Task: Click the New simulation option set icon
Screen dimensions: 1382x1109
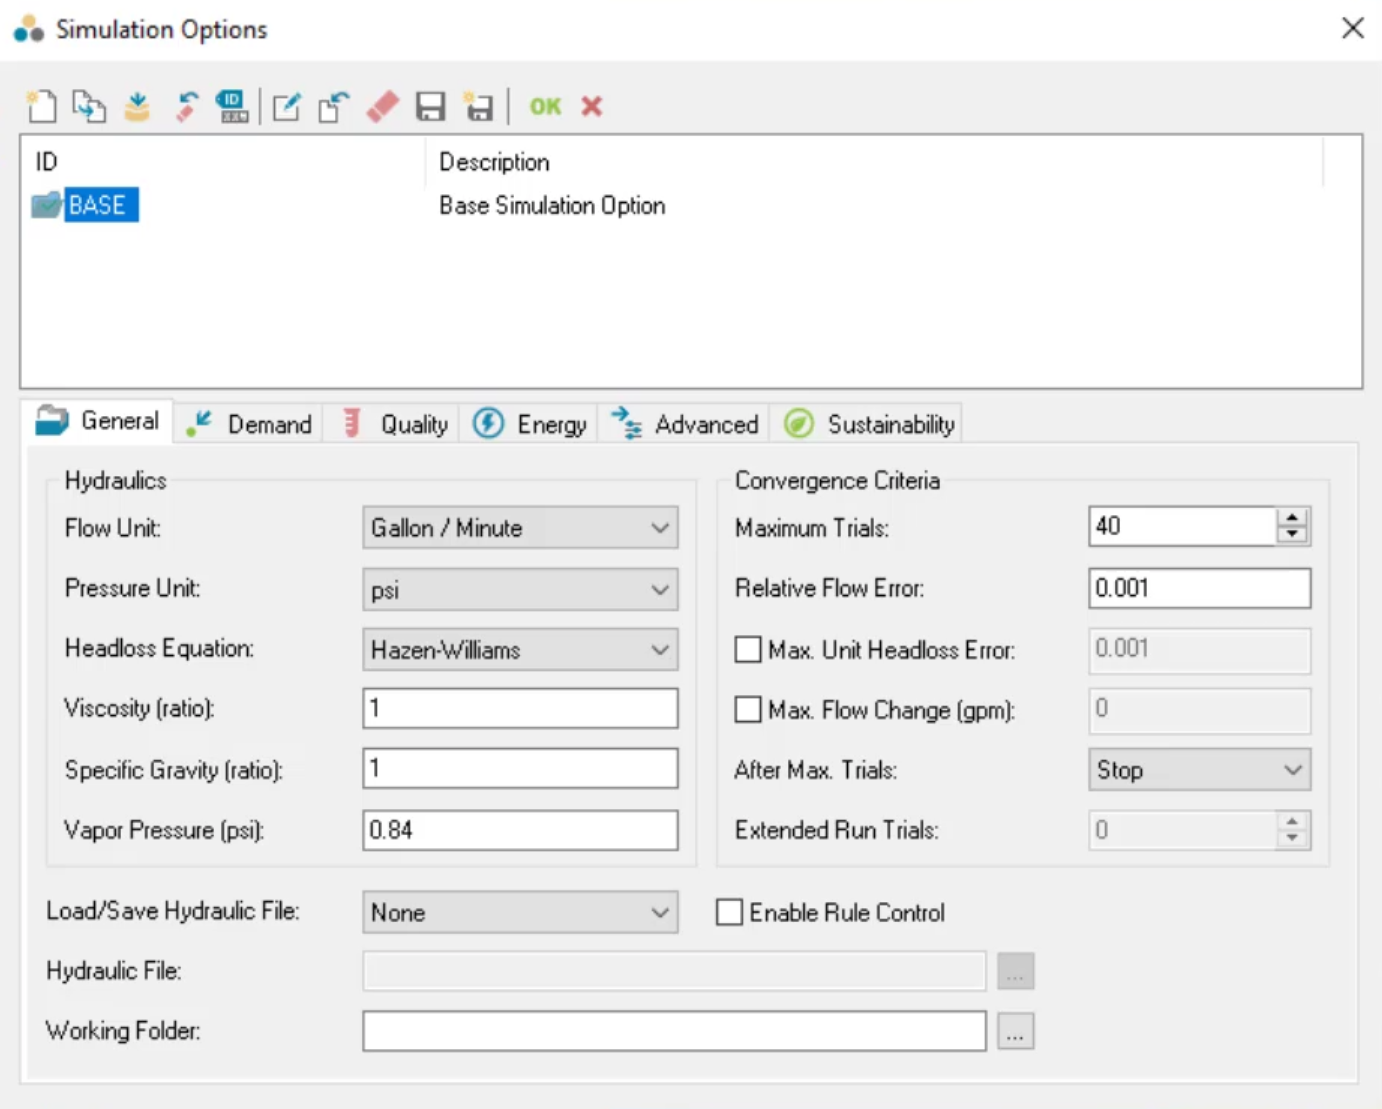Action: [x=41, y=106]
